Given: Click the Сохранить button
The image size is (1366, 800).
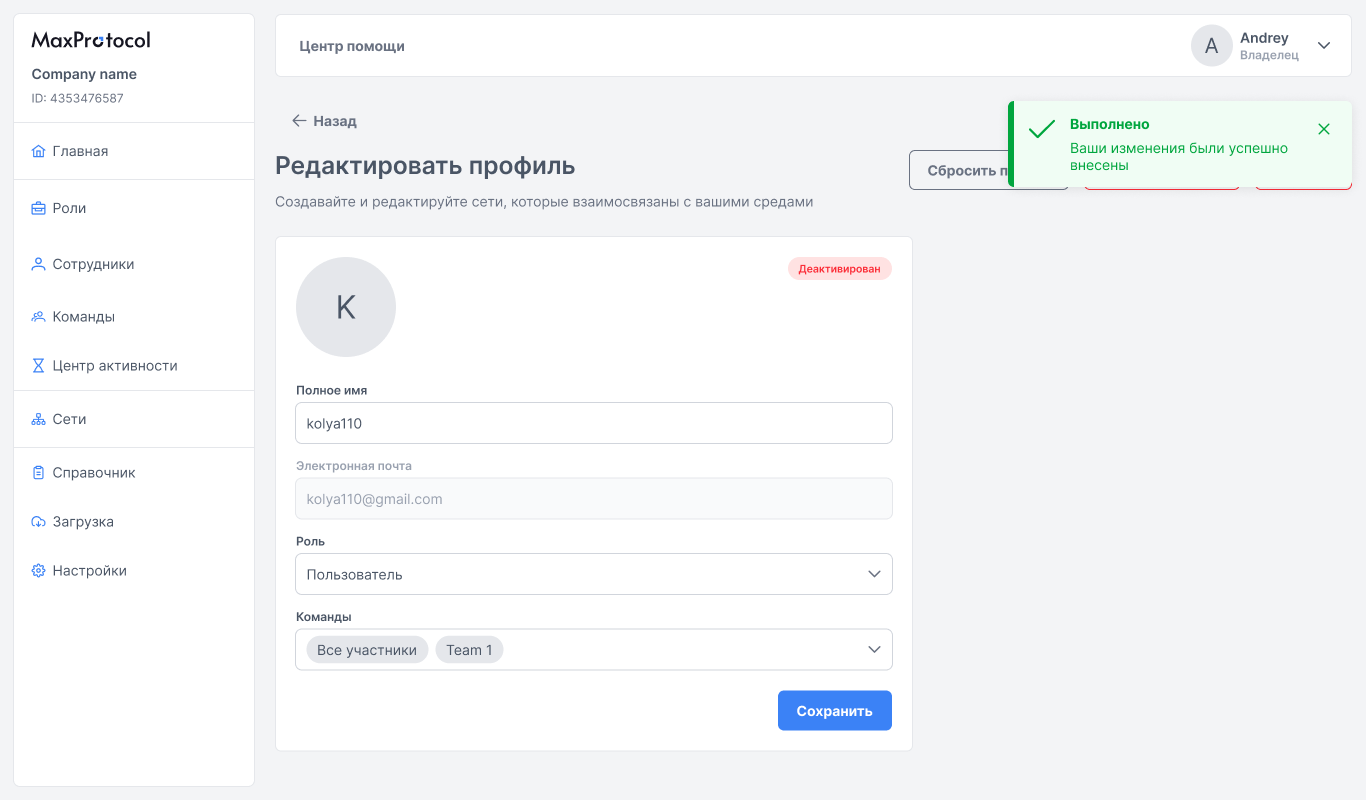Looking at the screenshot, I should 835,711.
